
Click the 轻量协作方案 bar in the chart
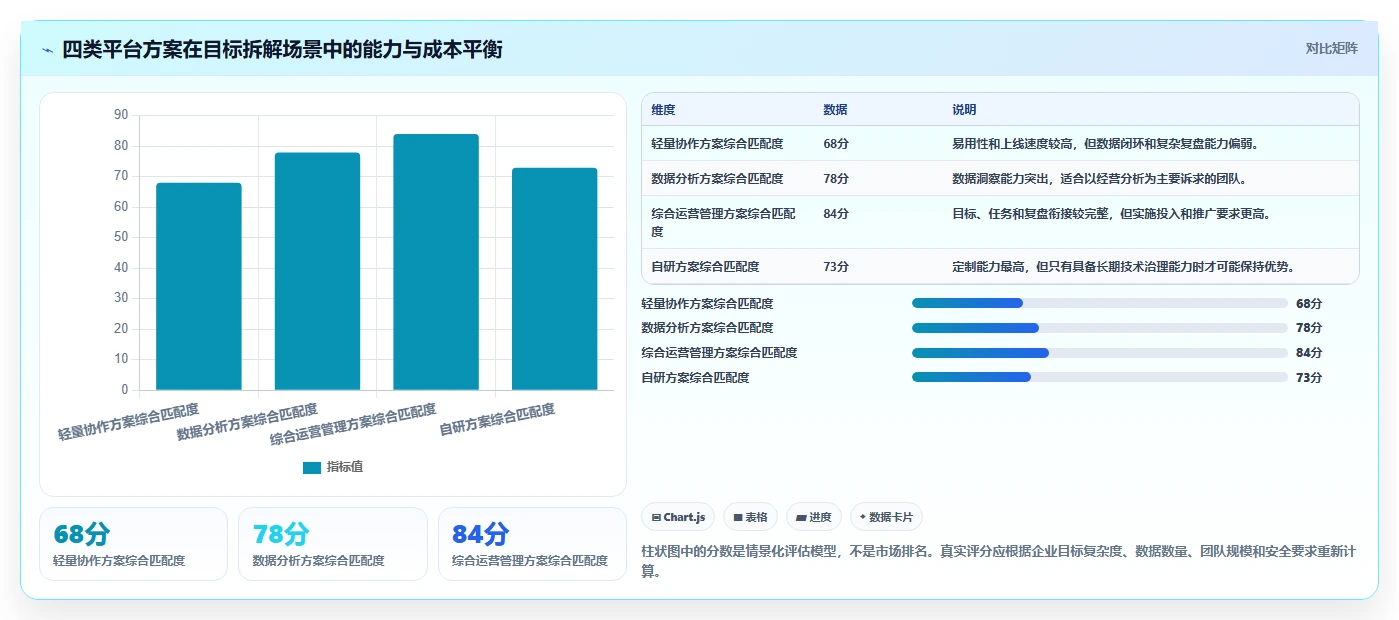199,286
